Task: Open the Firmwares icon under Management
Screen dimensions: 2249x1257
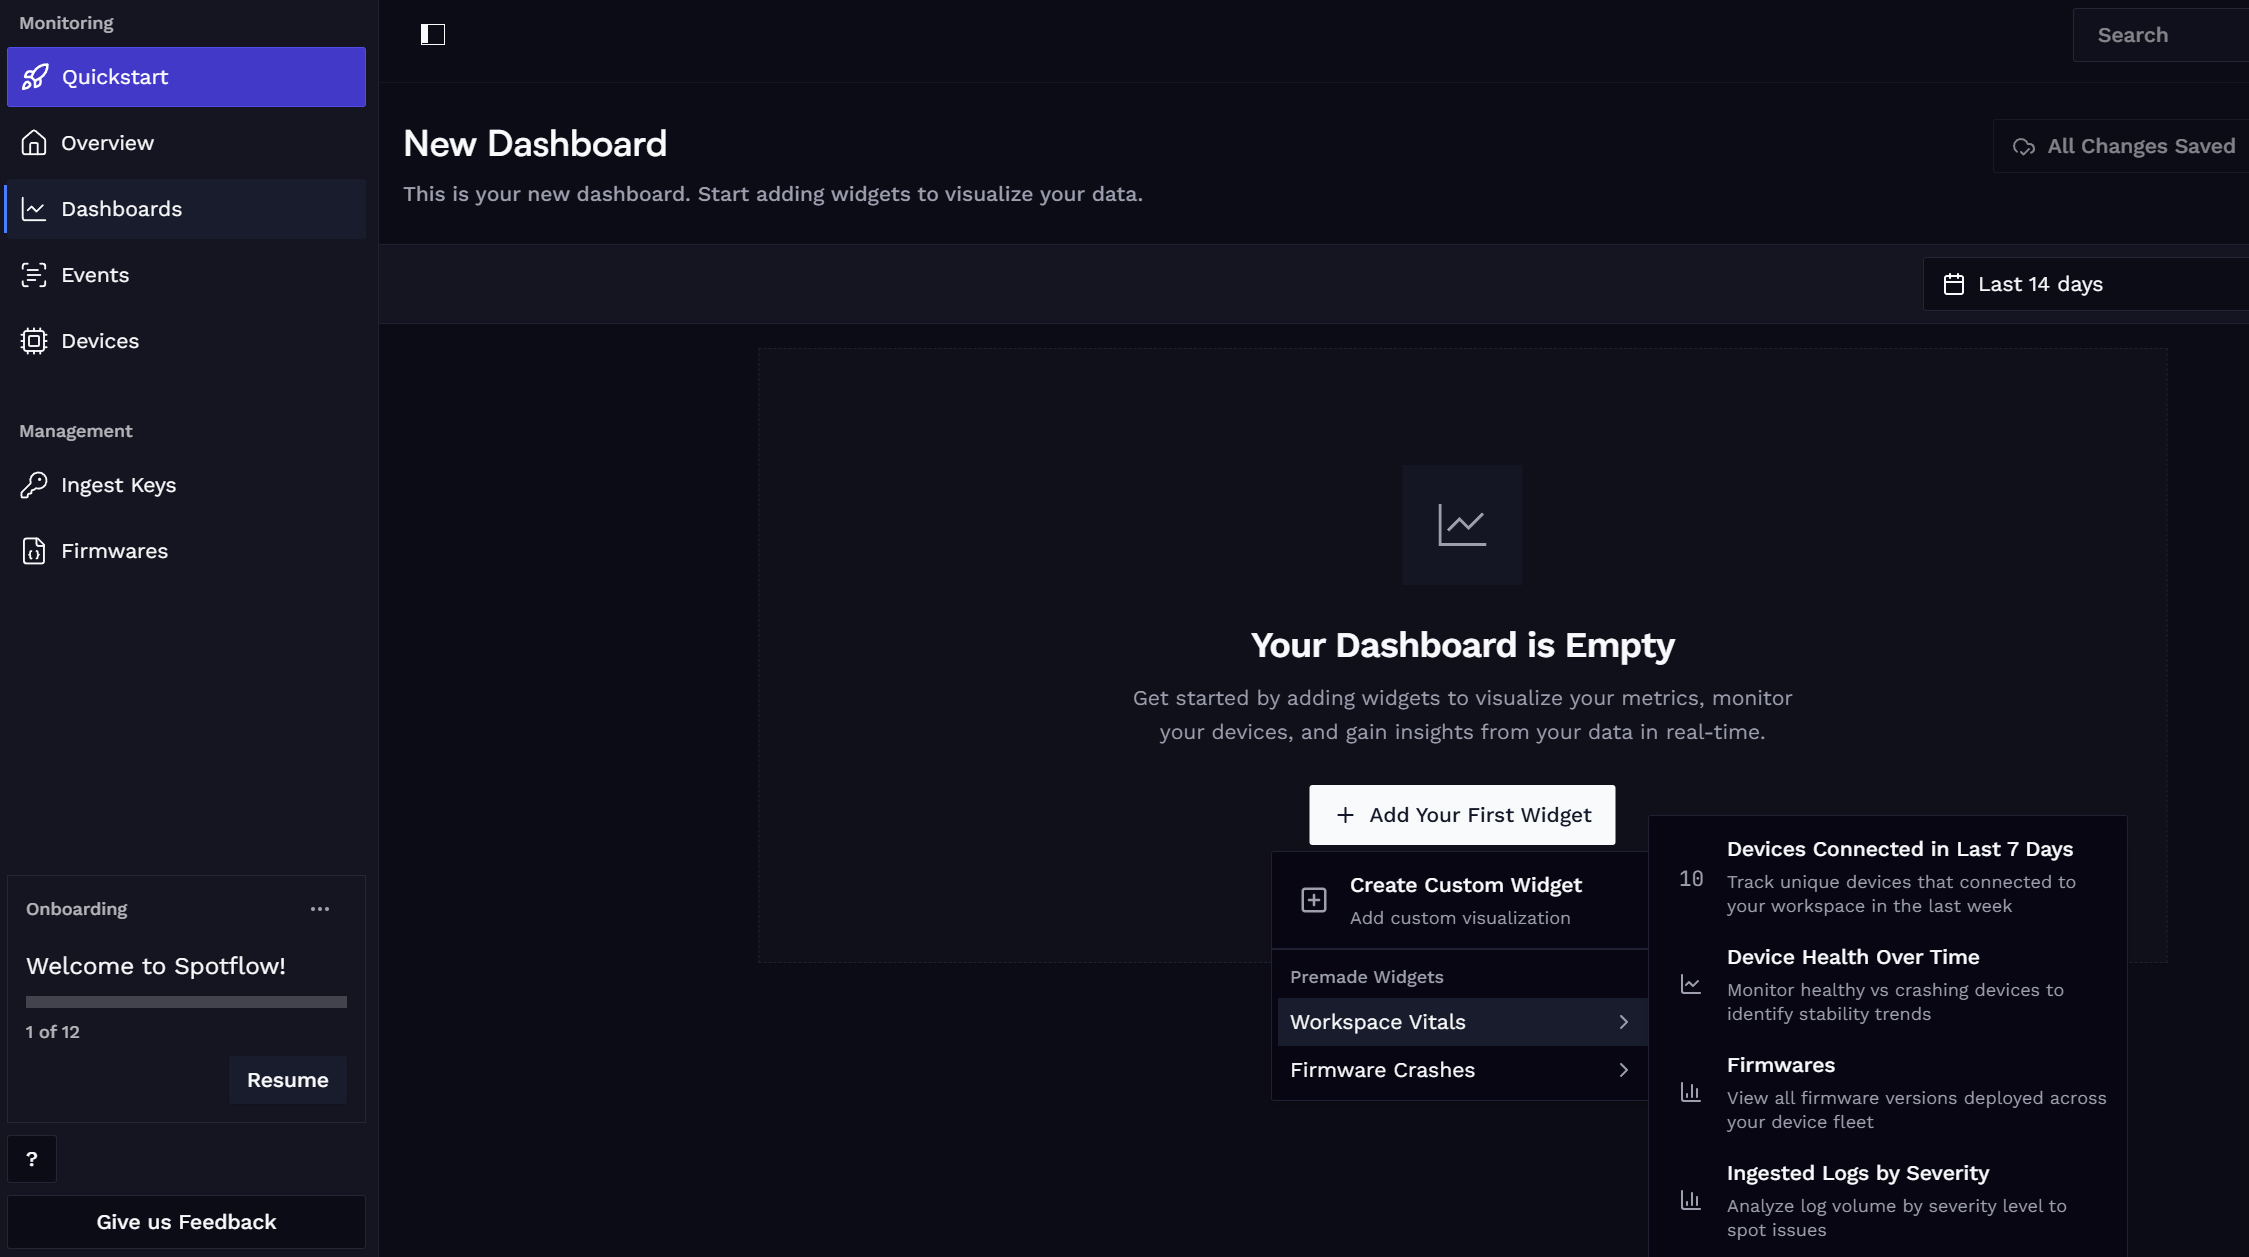Action: point(33,550)
